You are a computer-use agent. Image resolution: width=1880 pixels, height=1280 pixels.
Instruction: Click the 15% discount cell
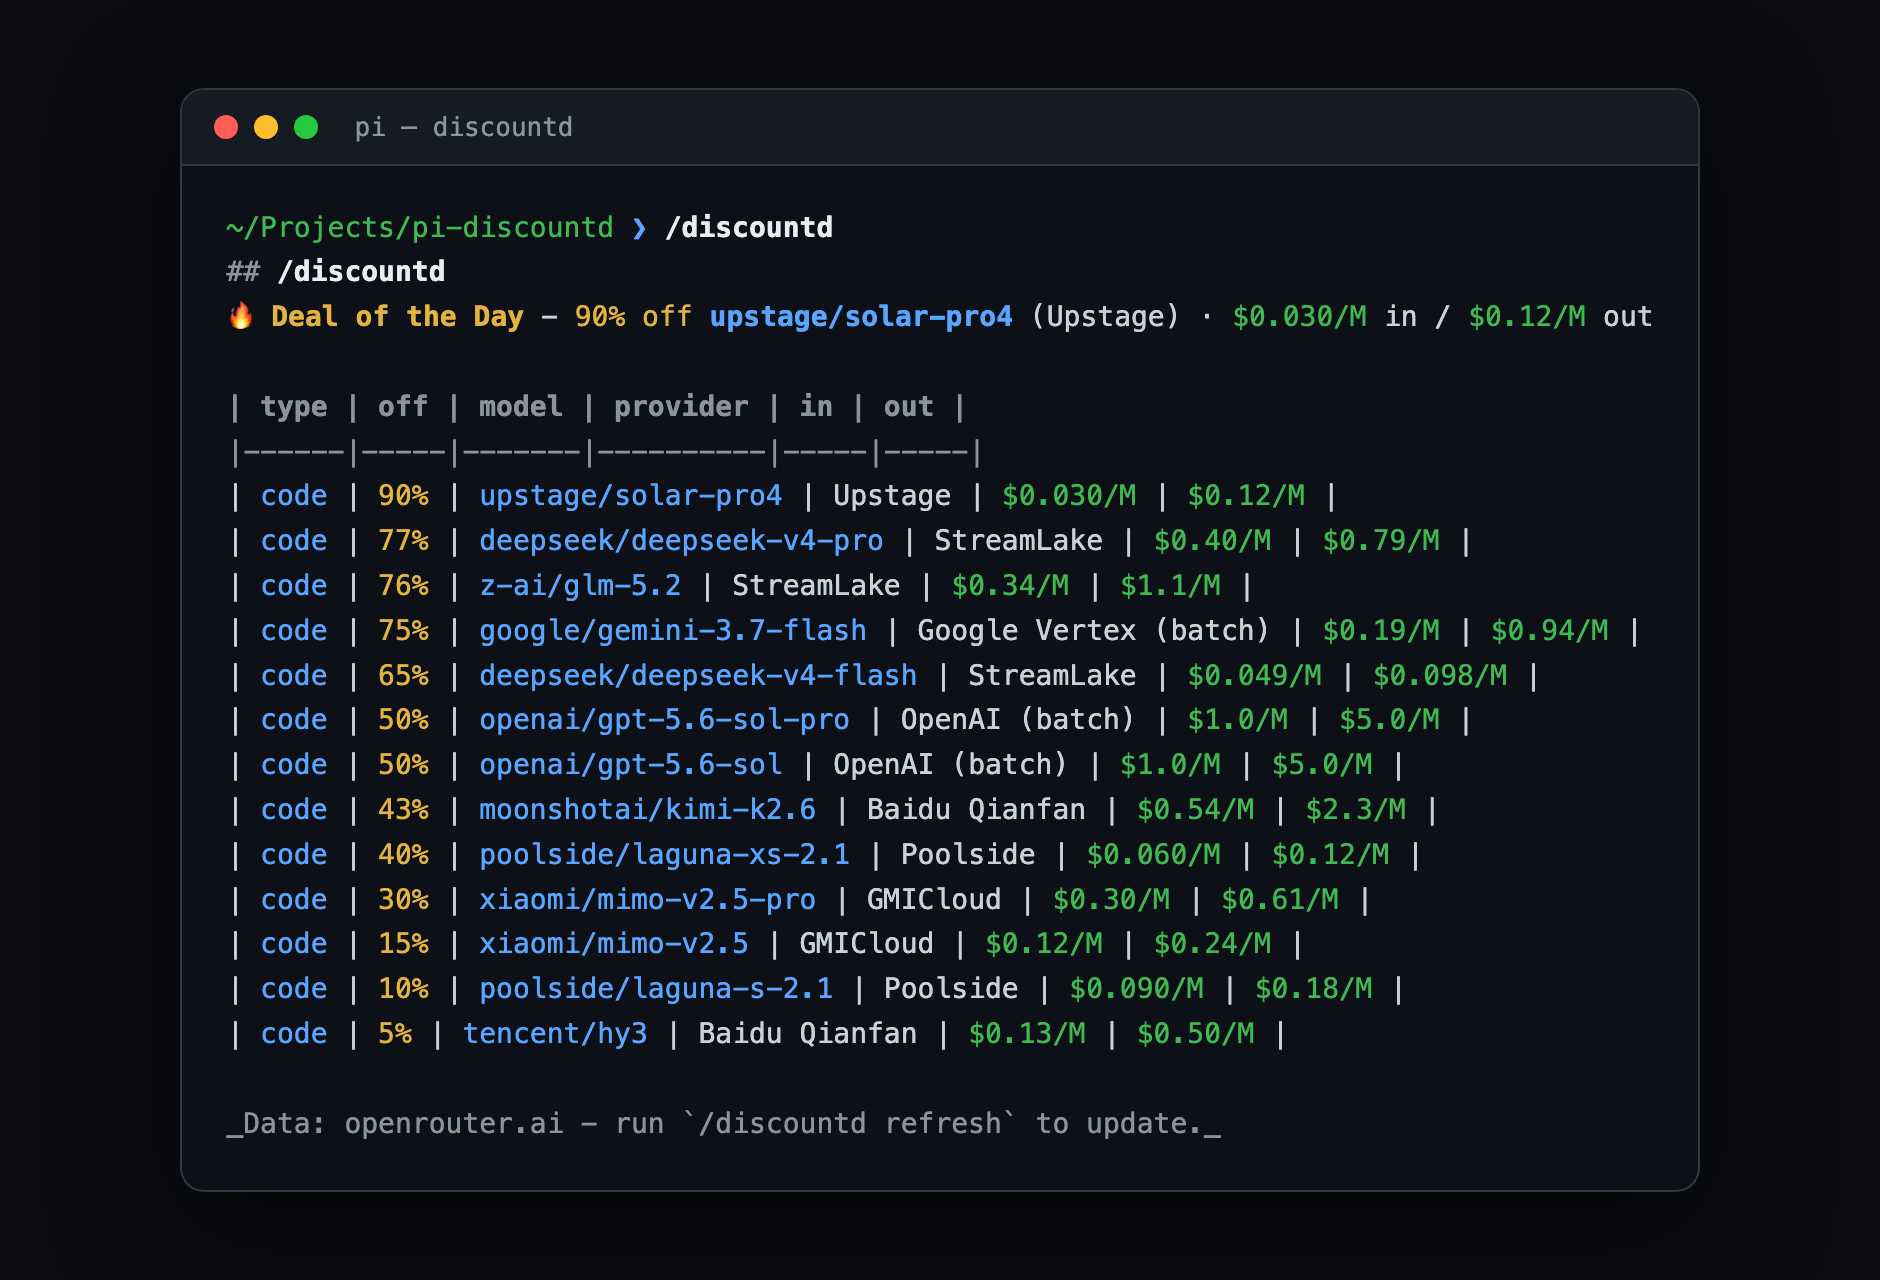point(403,944)
